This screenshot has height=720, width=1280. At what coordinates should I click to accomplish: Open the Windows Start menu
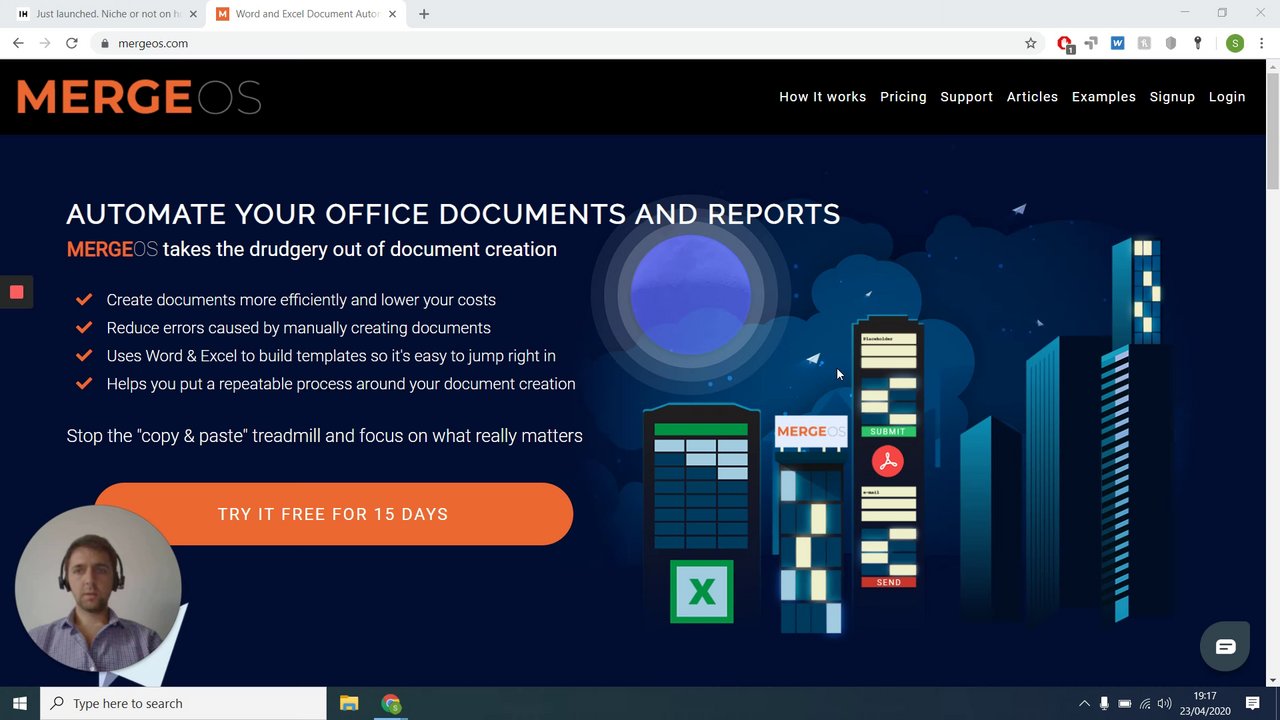(x=20, y=703)
